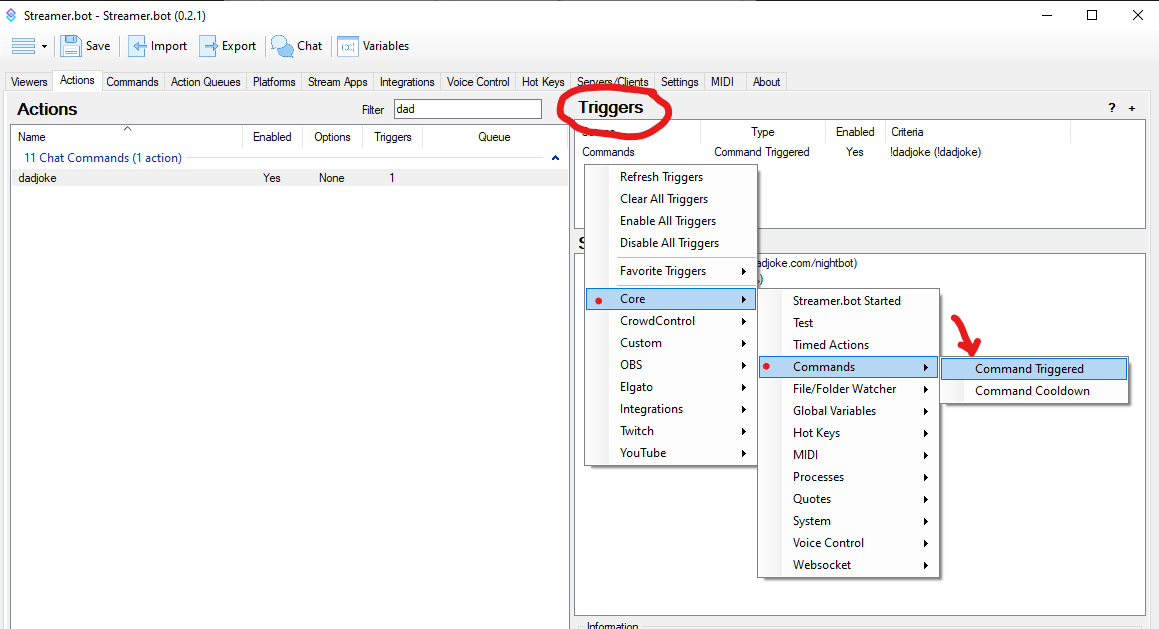Select Refresh Triggers in context menu
The width and height of the screenshot is (1159, 629).
(x=671, y=177)
